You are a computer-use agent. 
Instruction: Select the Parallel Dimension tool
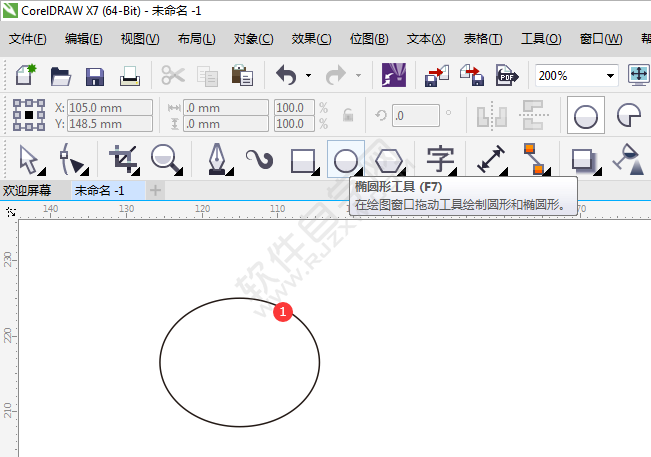click(x=491, y=160)
